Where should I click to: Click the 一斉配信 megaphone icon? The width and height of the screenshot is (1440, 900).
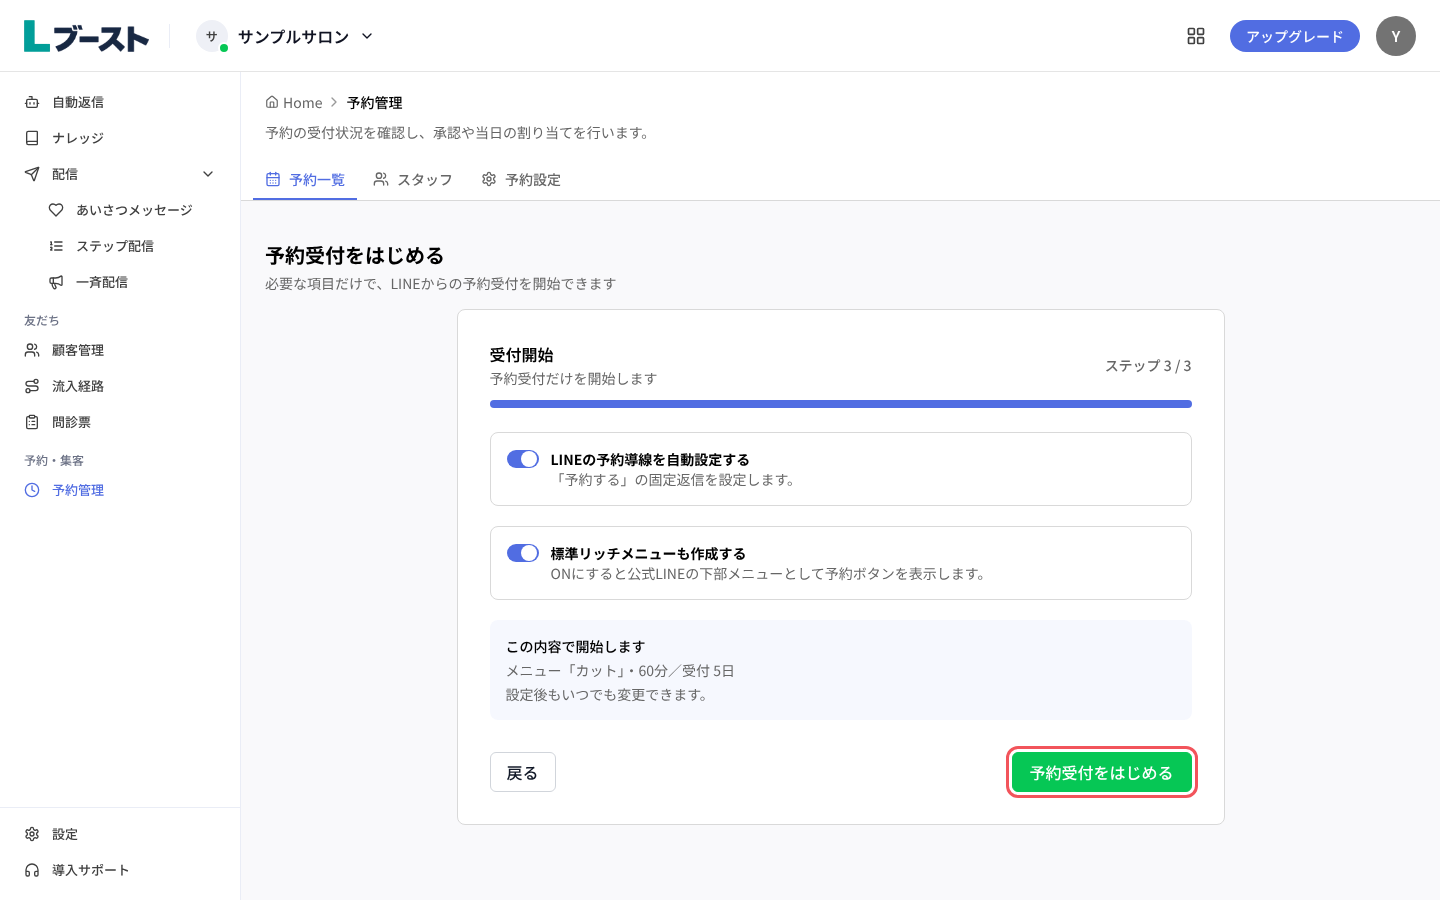click(x=56, y=282)
